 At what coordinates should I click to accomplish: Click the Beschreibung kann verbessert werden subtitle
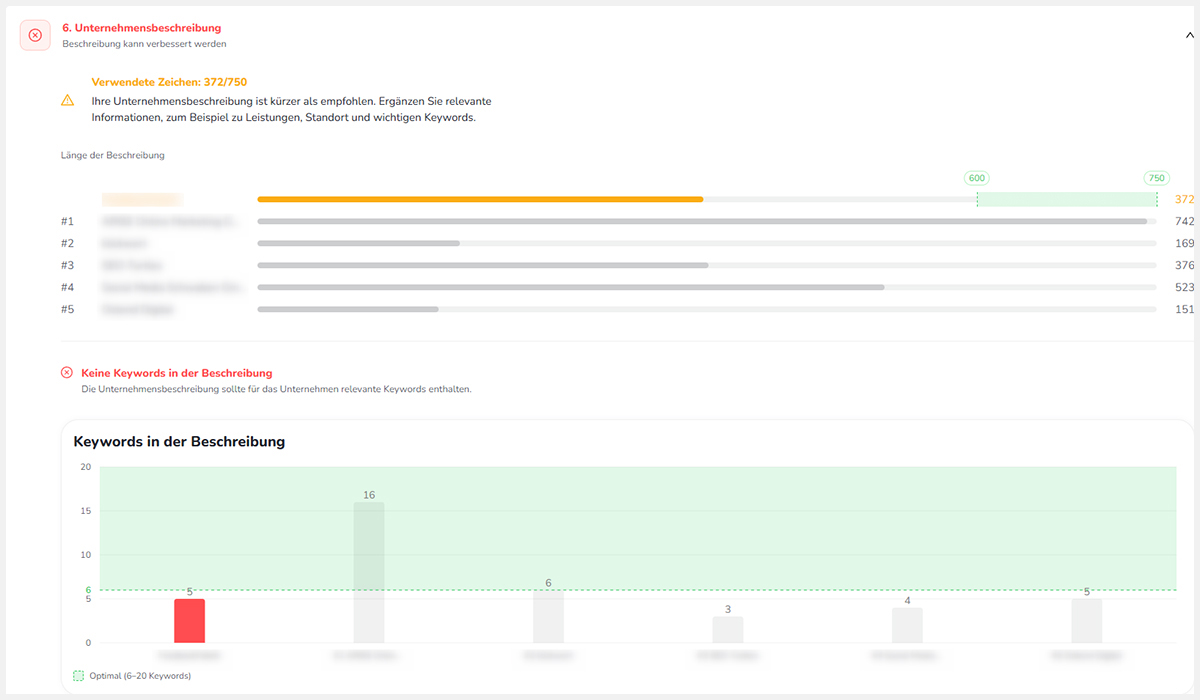(144, 44)
